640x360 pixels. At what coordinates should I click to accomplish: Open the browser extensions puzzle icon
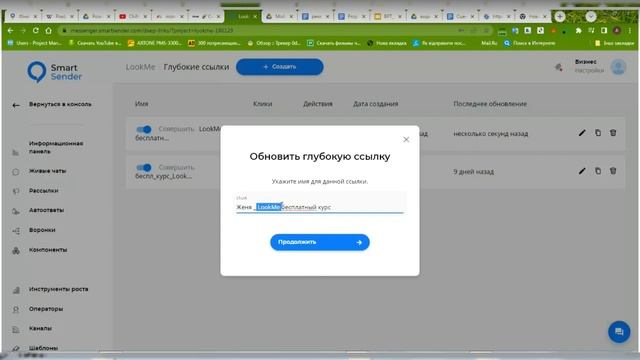[x=578, y=31]
